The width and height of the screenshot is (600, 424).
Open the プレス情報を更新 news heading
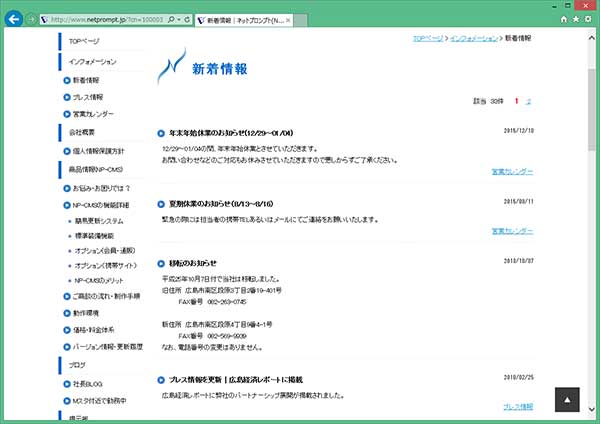[x=236, y=380]
